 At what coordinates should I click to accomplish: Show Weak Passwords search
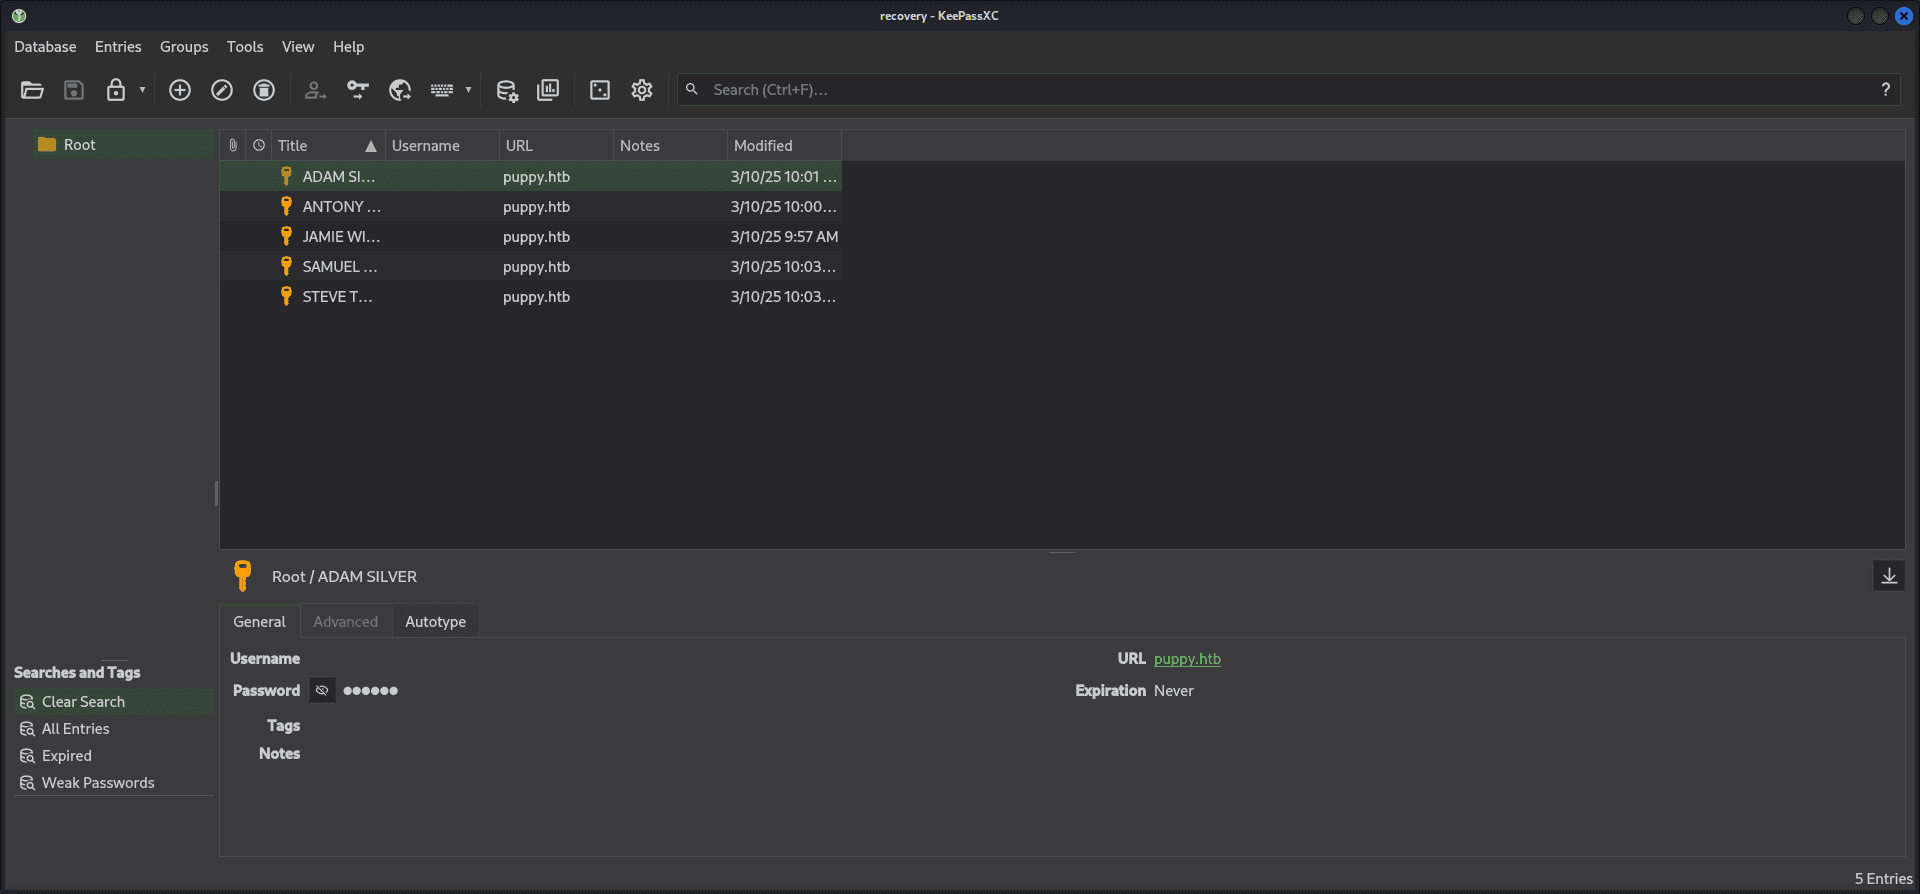click(98, 783)
